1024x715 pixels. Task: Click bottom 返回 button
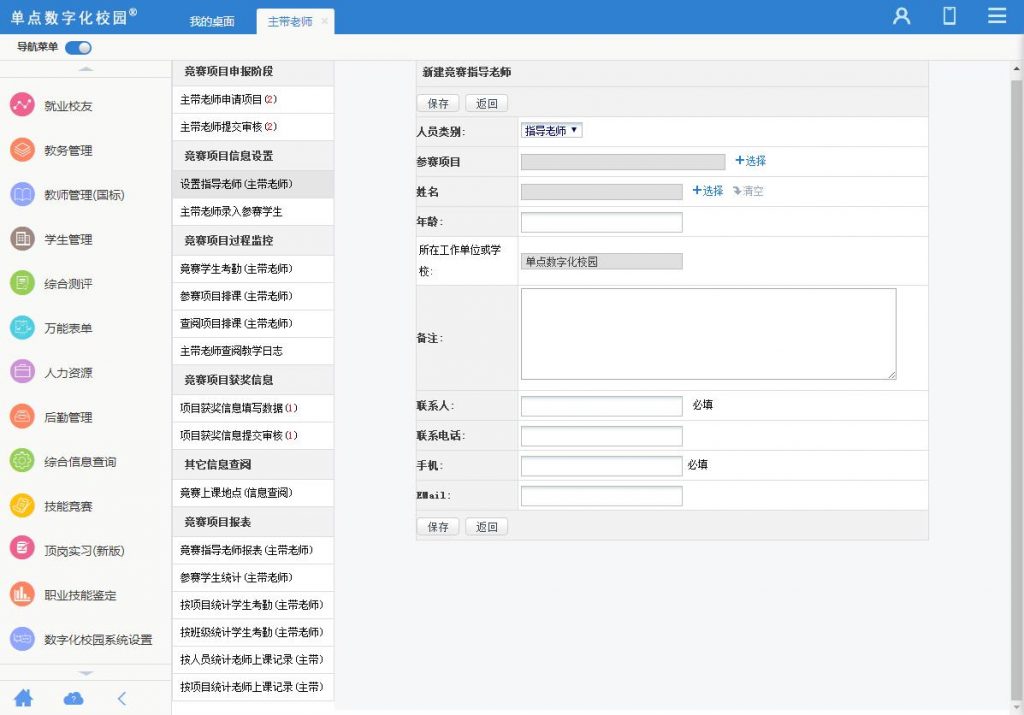[x=487, y=526]
